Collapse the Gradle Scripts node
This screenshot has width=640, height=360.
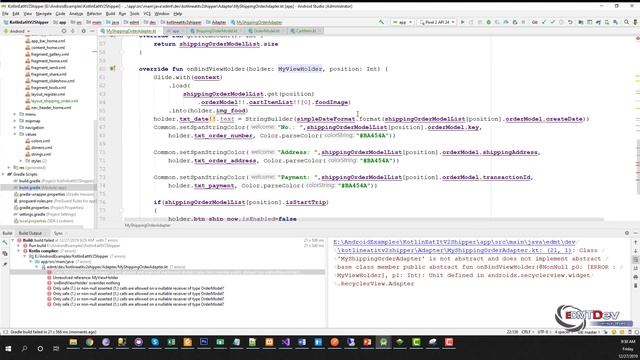(4, 174)
